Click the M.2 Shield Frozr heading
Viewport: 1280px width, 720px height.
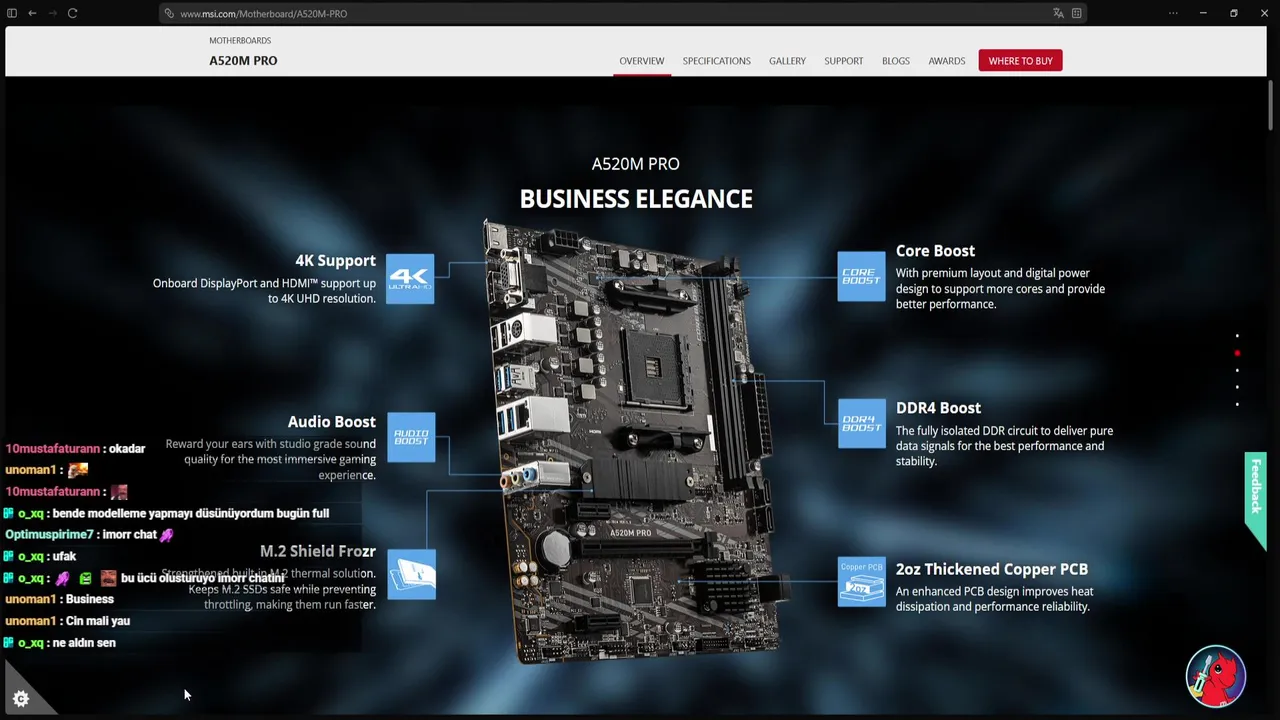[x=318, y=551]
